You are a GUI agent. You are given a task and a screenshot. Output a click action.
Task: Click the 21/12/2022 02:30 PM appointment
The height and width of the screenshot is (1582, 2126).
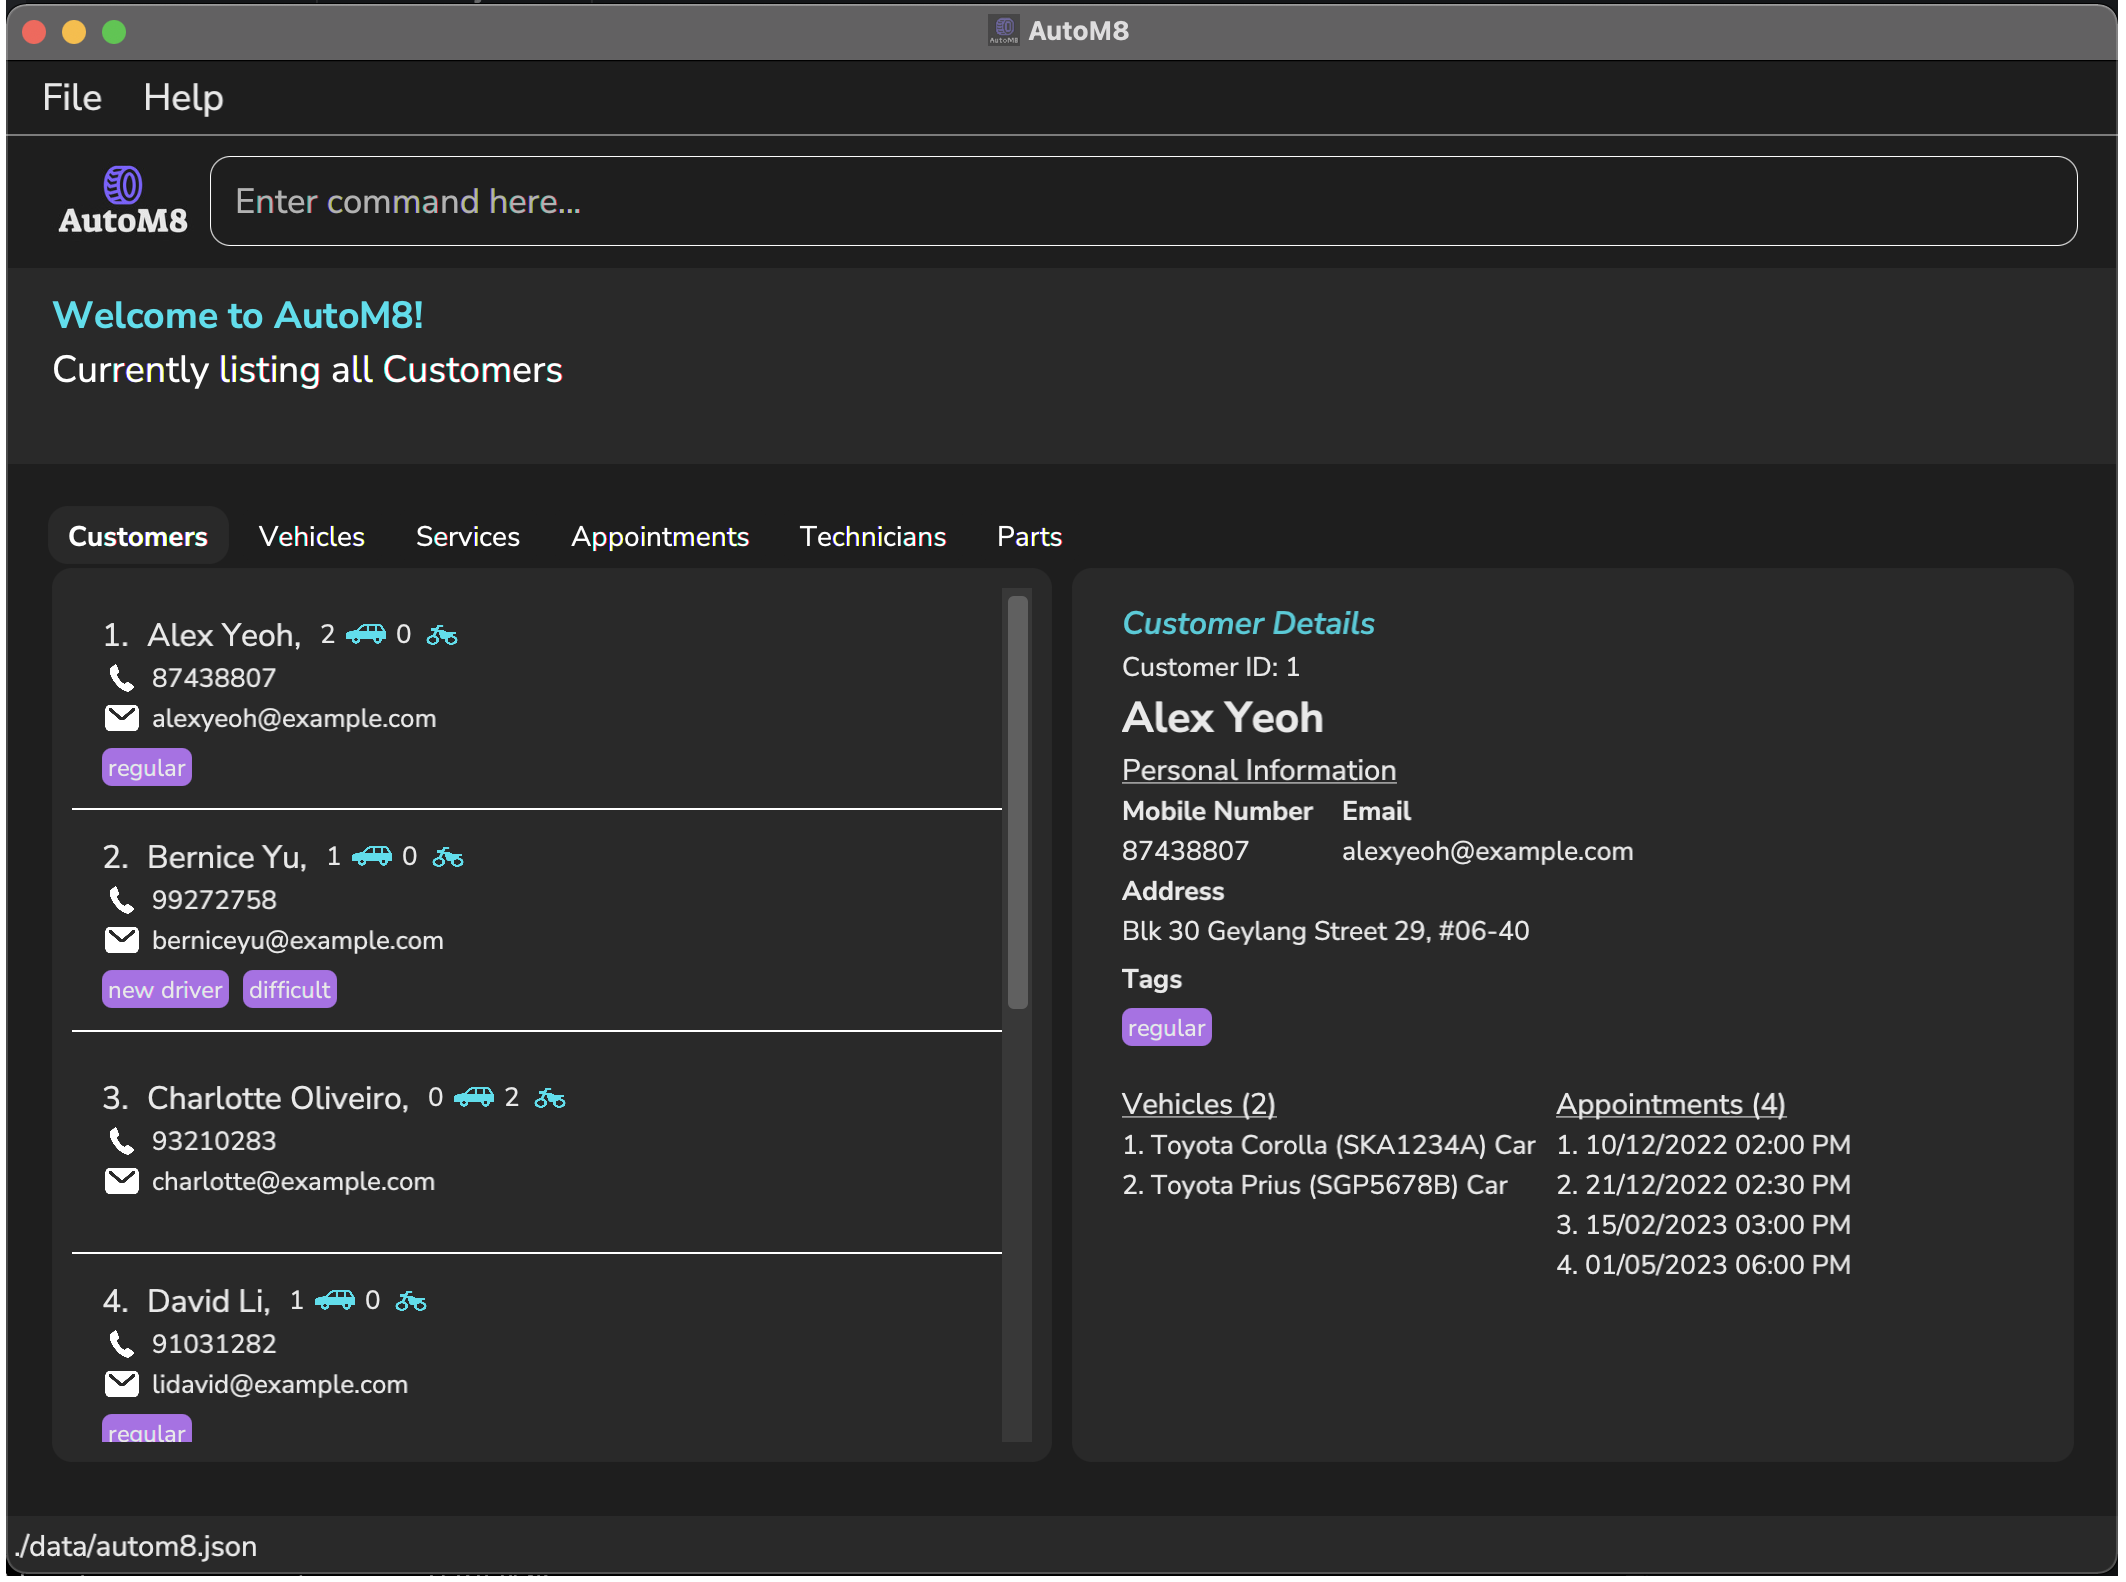1704,1184
